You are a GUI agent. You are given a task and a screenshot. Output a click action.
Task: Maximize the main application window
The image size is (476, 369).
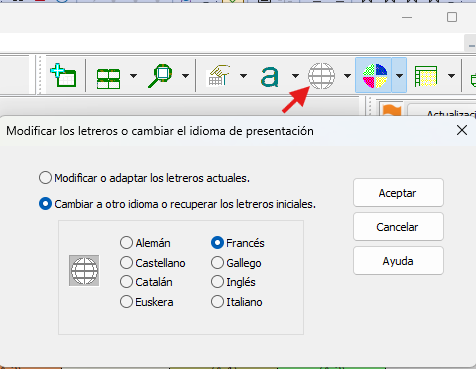(452, 17)
